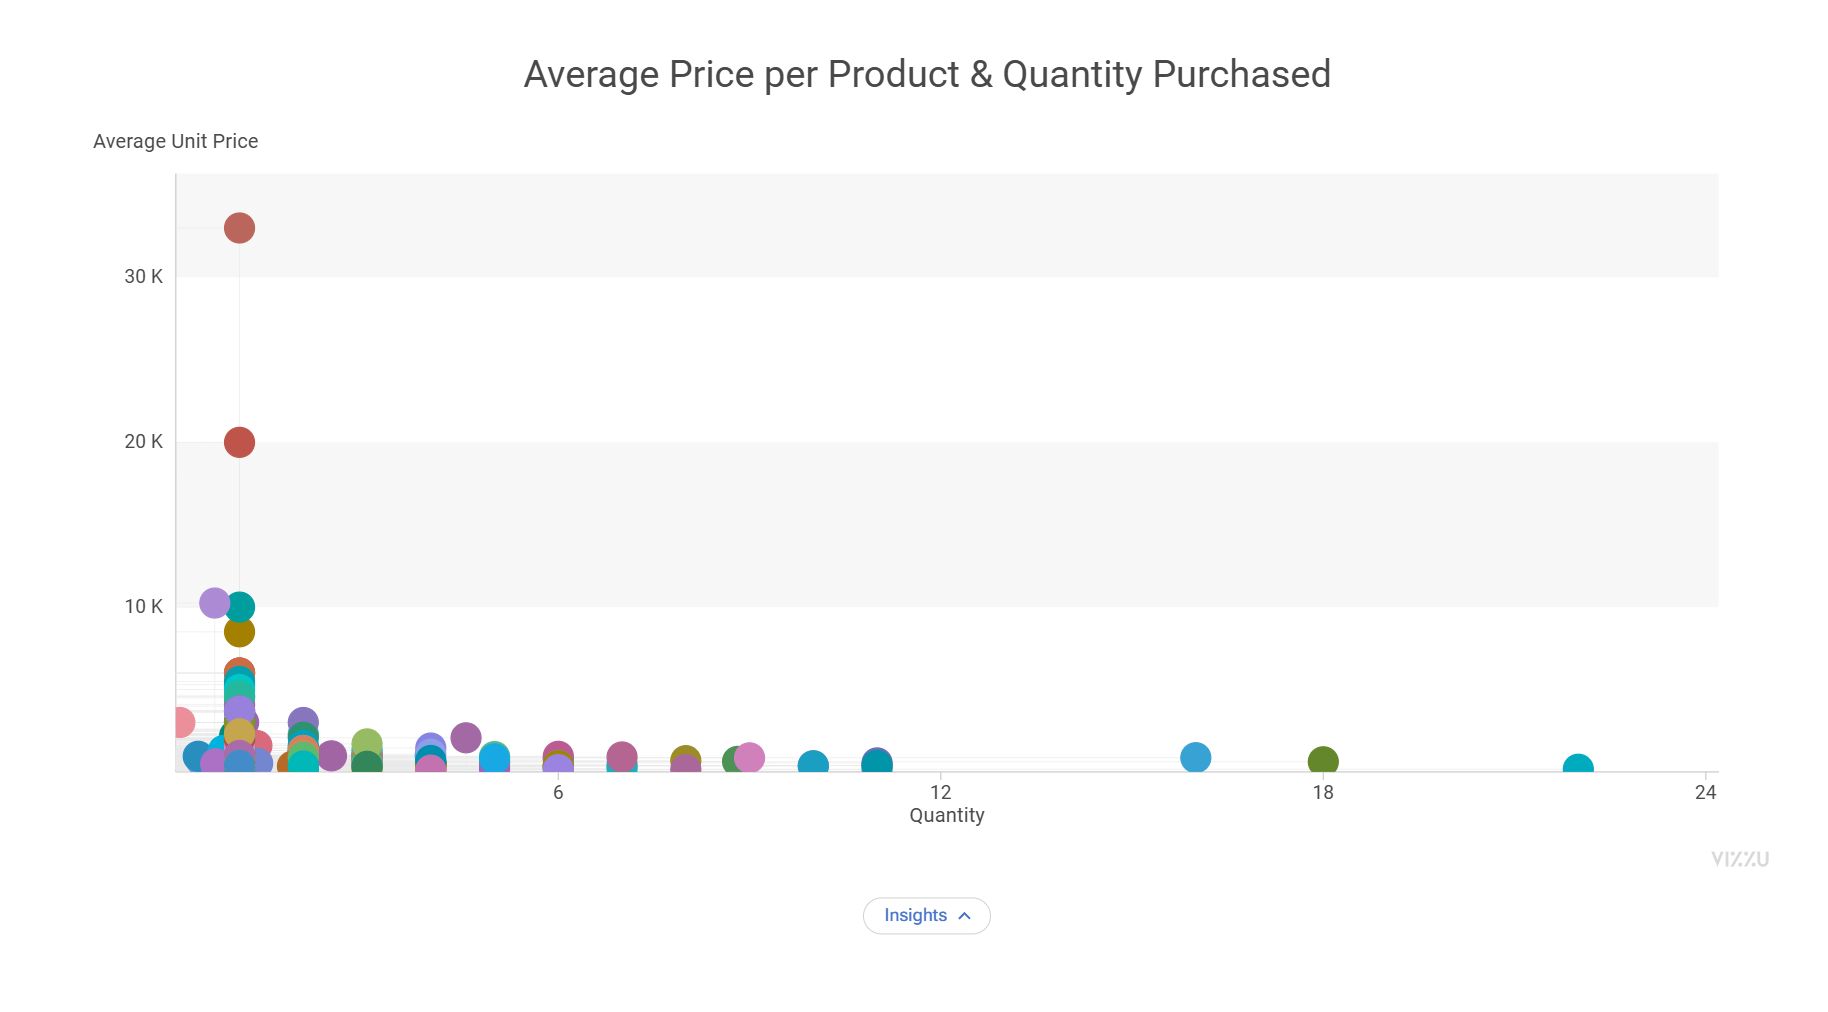Click the 12 tick label on x-axis
The image size is (1828, 1012).
(941, 792)
